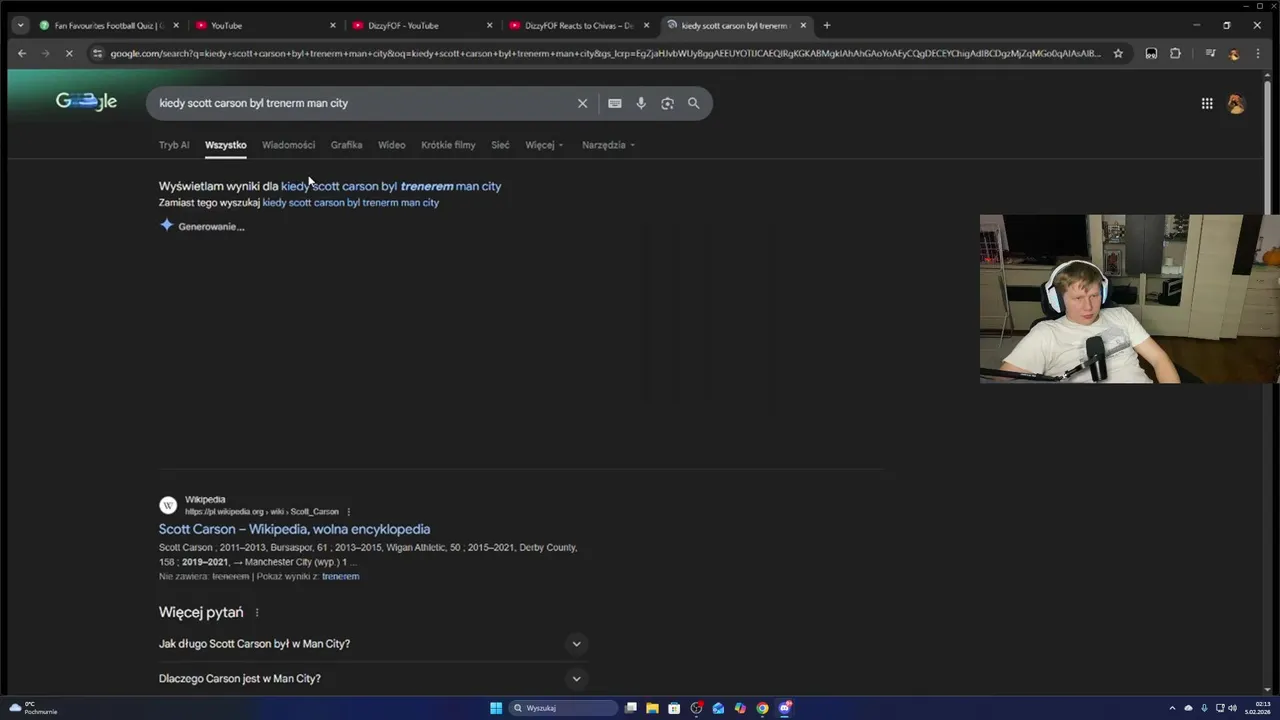Open the Chrome three-dot menu
The height and width of the screenshot is (720, 1280).
point(1258,53)
